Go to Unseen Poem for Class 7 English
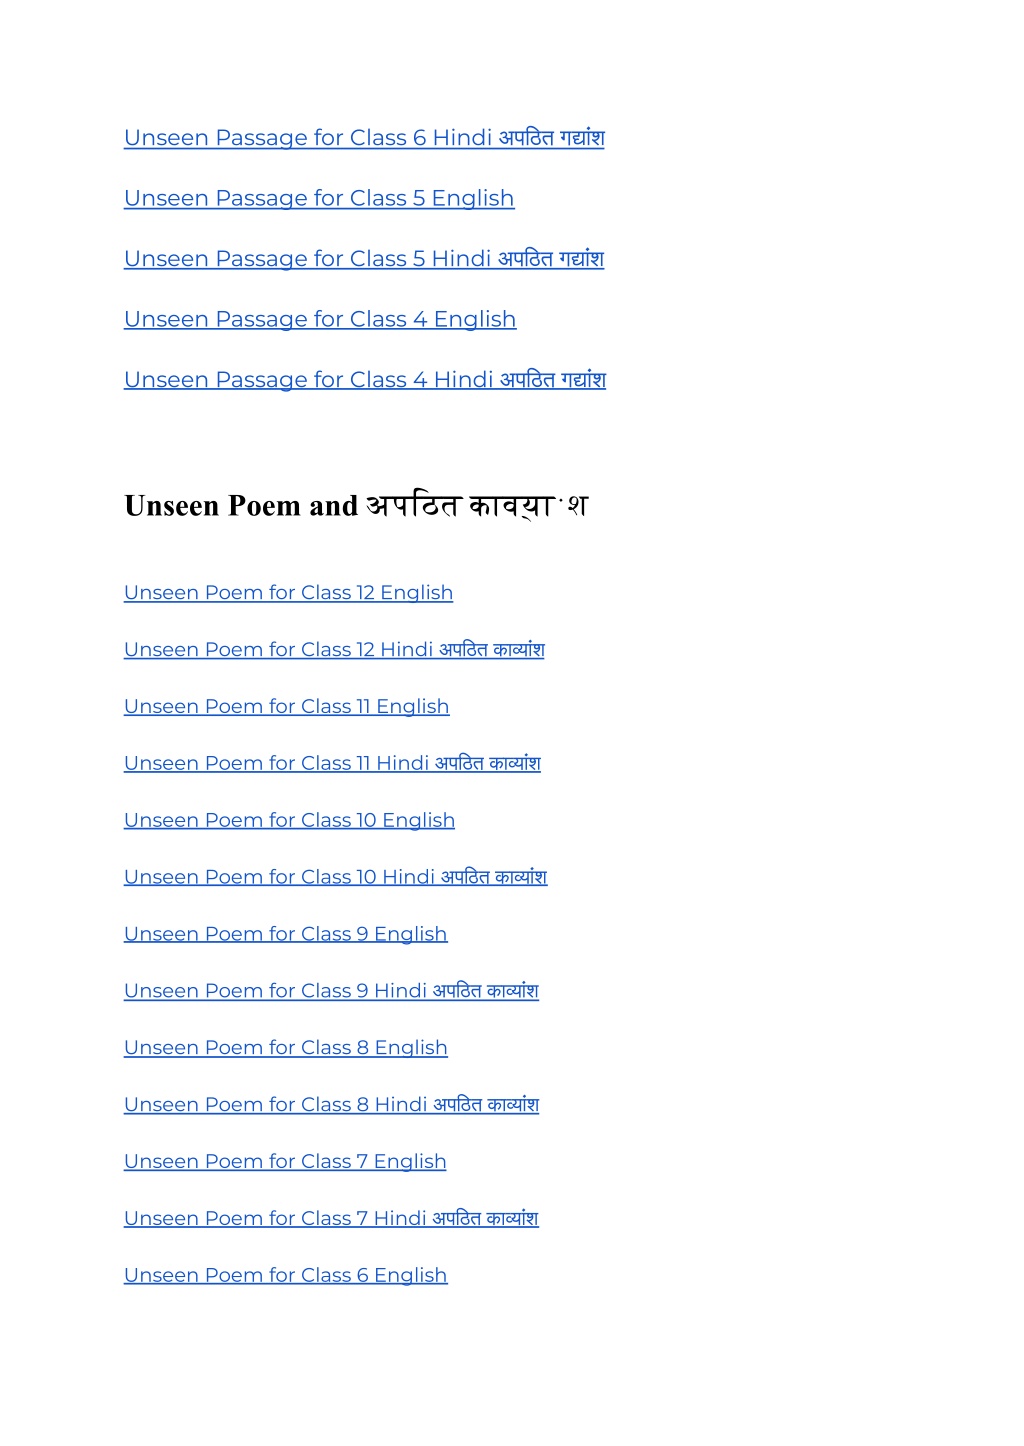This screenshot has width=1024, height=1446. 285,1162
